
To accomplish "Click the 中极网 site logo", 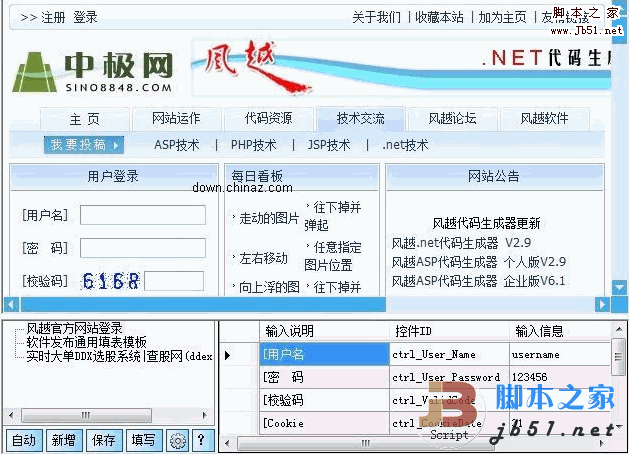I will click(x=93, y=73).
